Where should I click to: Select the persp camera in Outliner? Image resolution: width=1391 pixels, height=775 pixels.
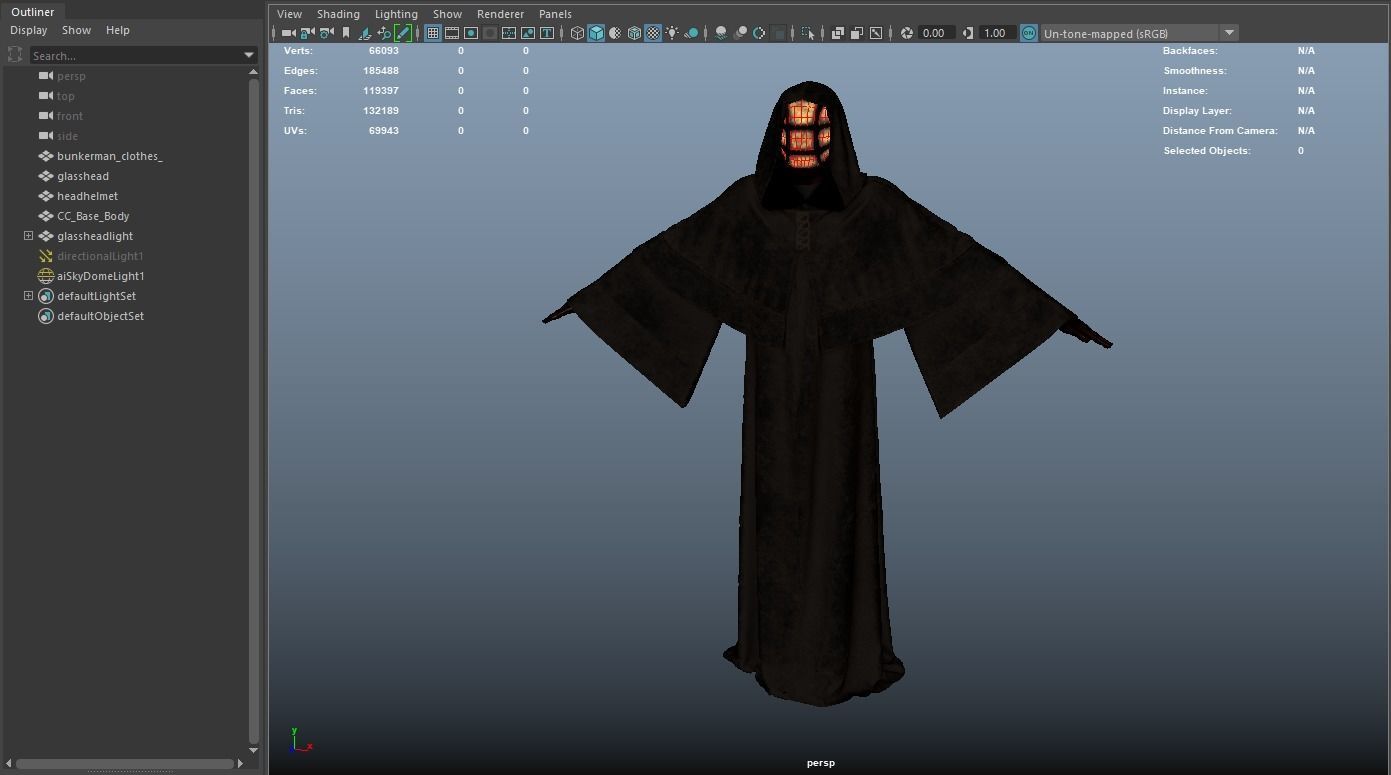(71, 76)
